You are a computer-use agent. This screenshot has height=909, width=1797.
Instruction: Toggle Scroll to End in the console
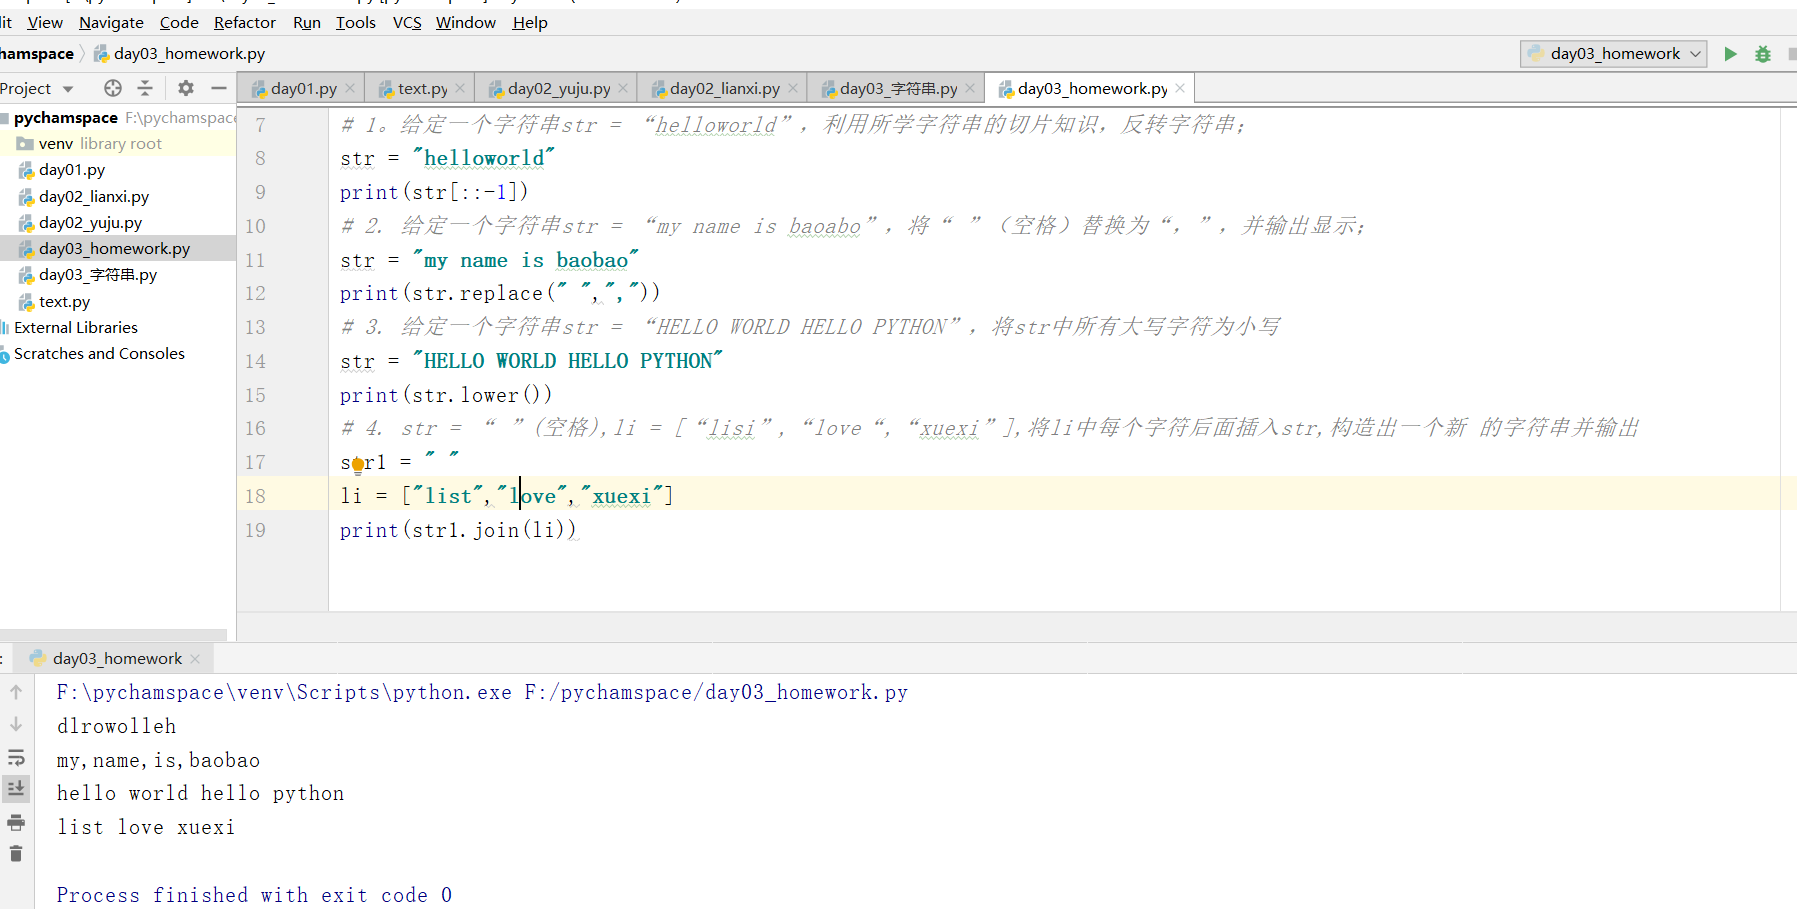16,789
